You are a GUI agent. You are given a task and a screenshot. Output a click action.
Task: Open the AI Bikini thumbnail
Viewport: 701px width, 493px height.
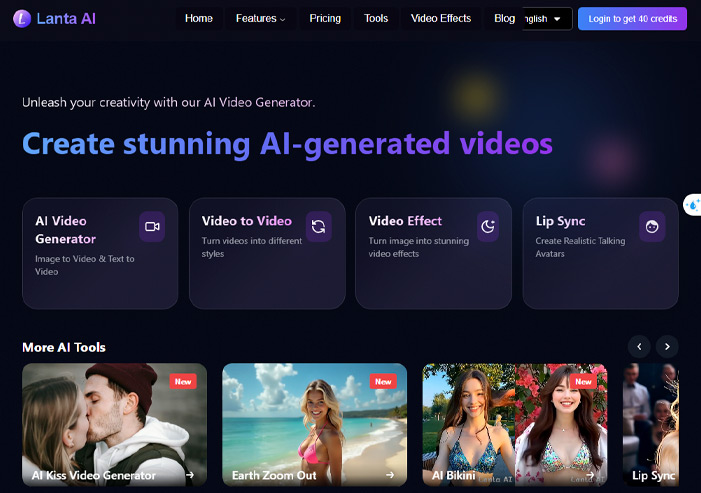tap(515, 424)
